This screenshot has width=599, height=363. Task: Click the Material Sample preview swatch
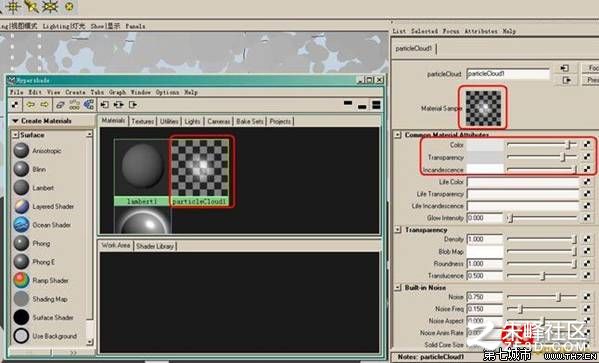(x=483, y=107)
